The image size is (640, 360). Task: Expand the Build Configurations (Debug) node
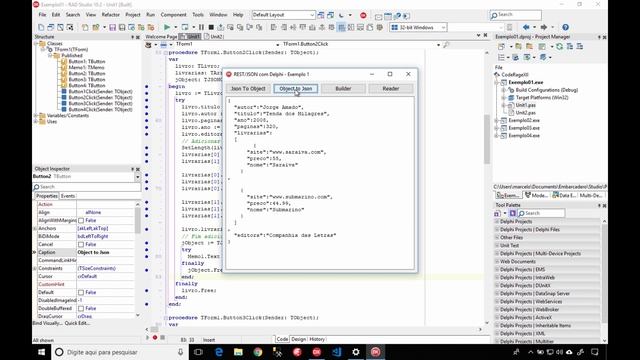504,90
